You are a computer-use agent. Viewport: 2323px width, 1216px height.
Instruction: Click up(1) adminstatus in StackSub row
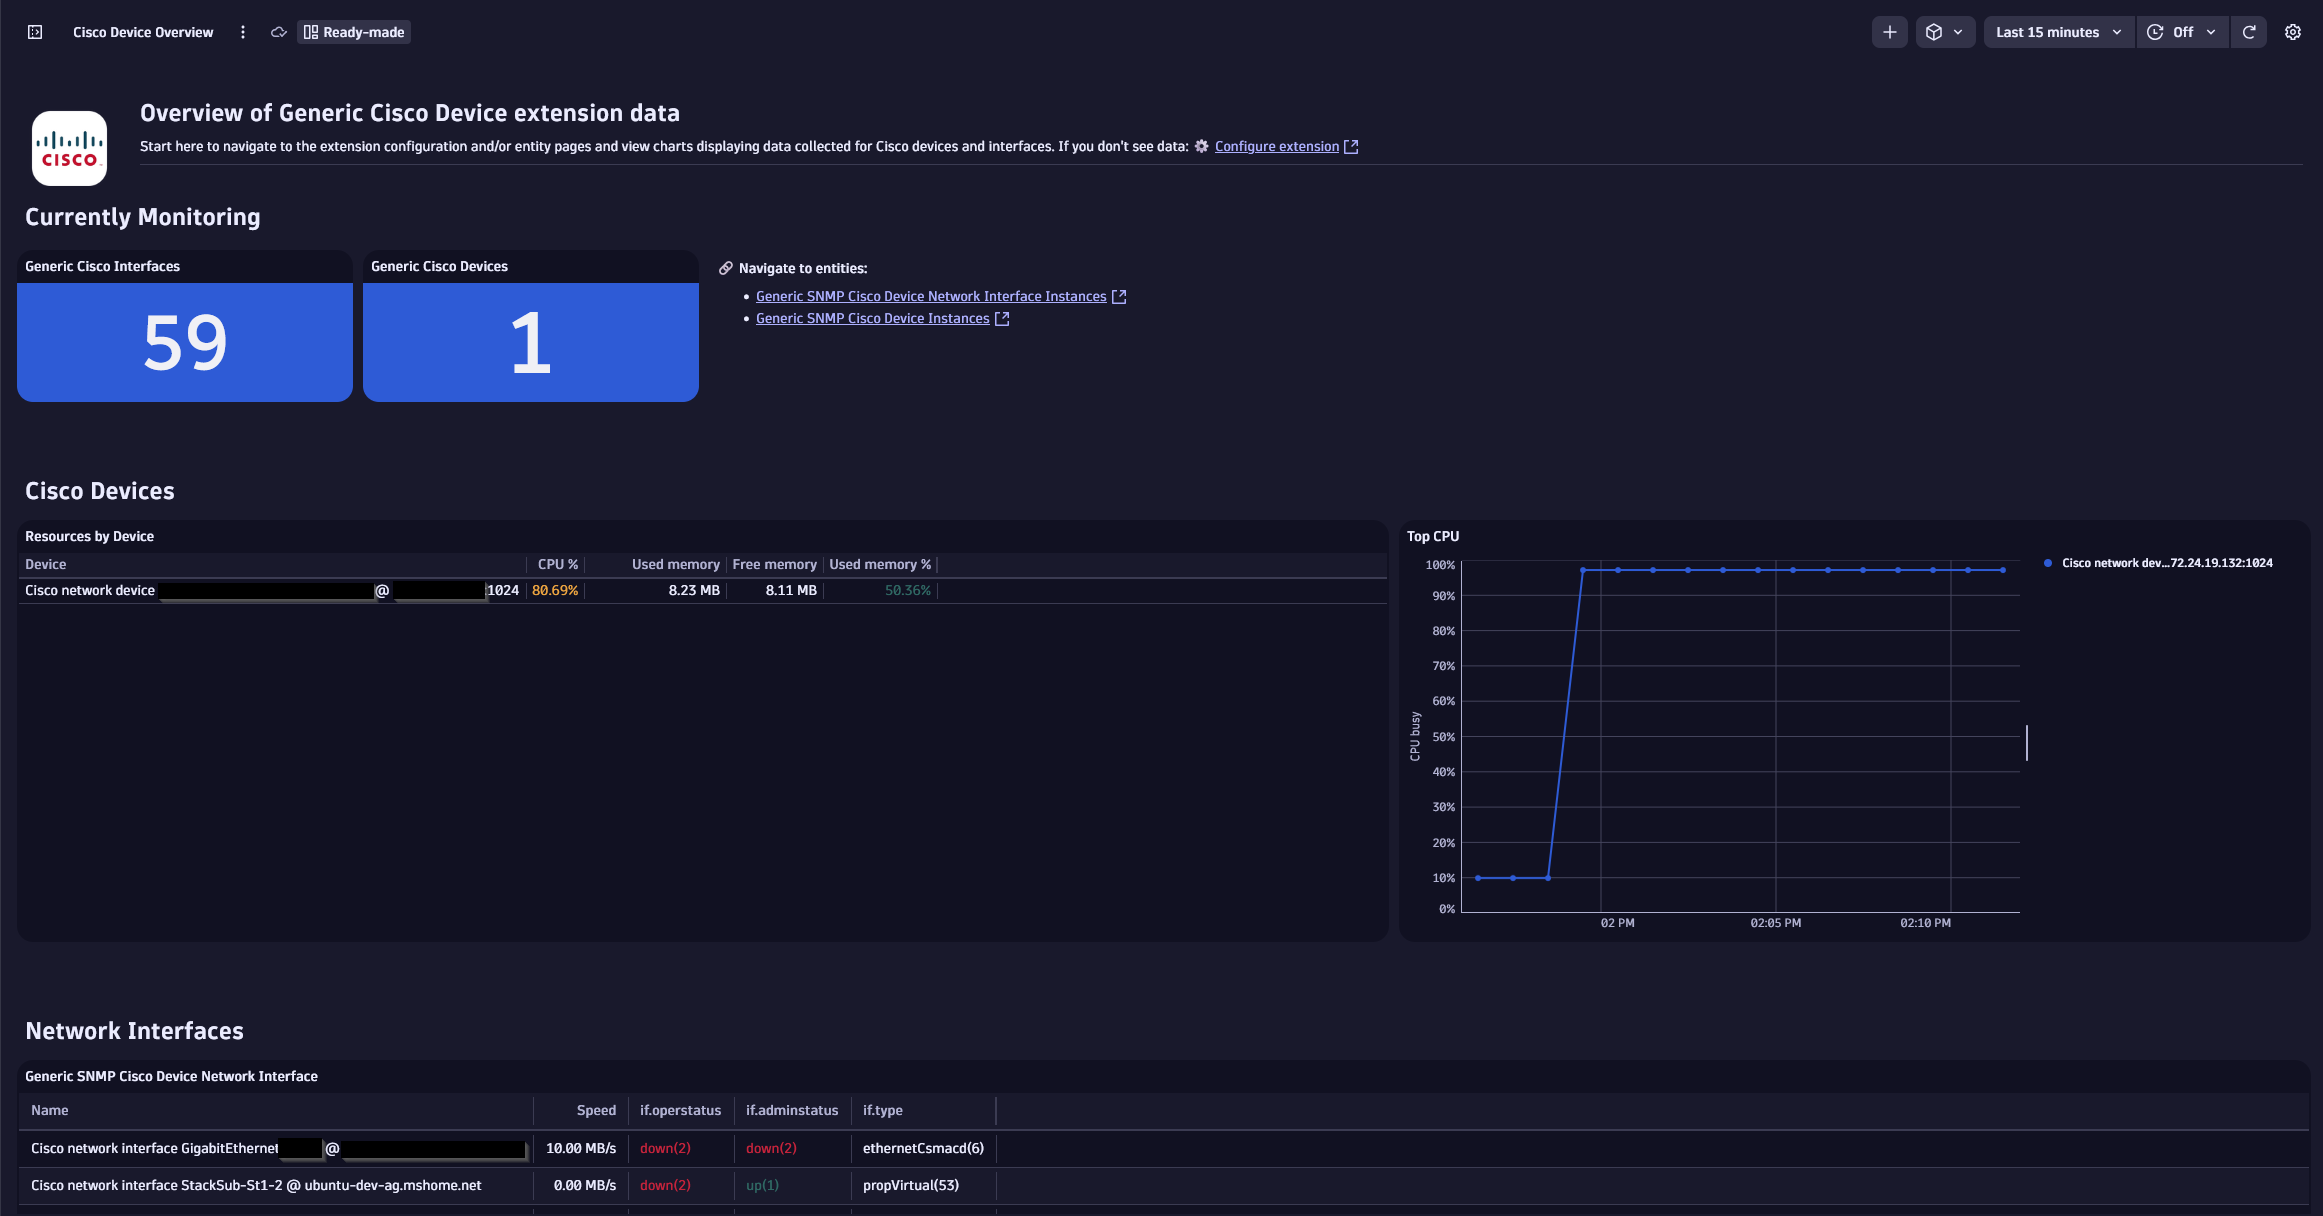click(x=762, y=1185)
